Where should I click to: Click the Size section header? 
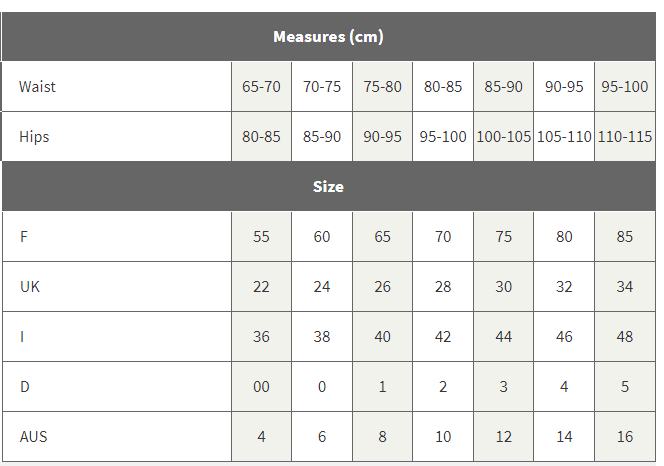click(x=328, y=187)
